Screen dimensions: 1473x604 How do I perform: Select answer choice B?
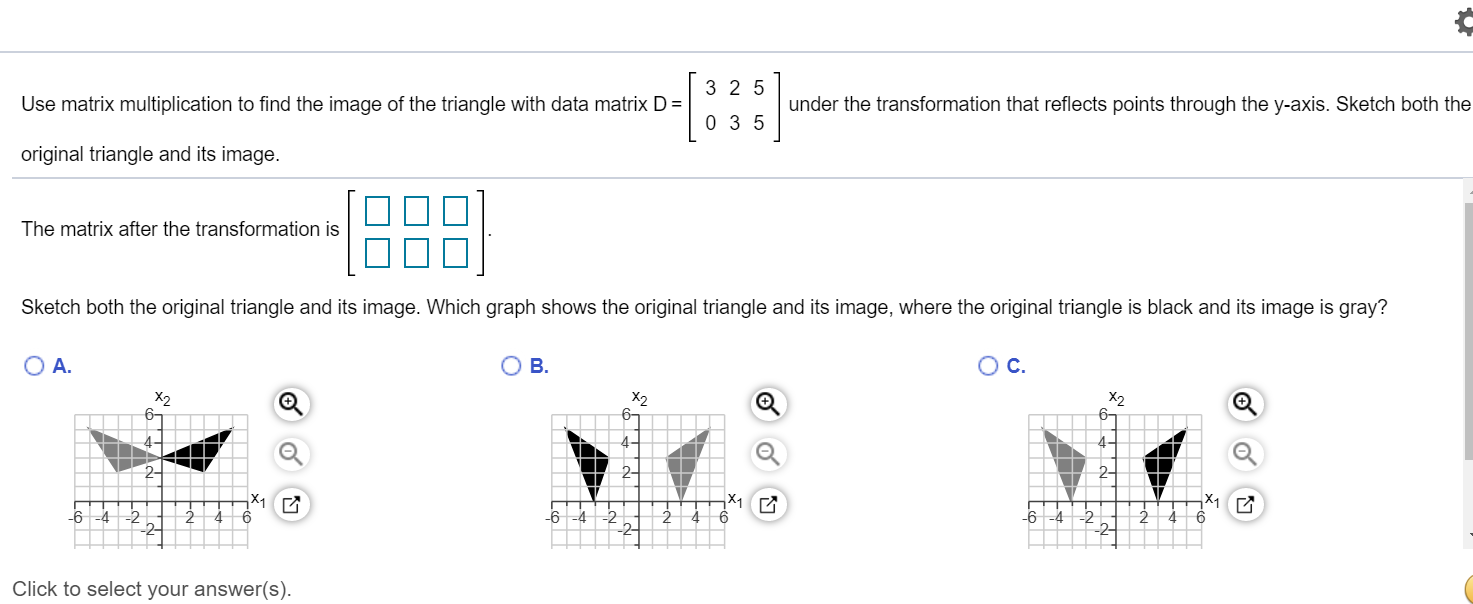[x=509, y=365]
